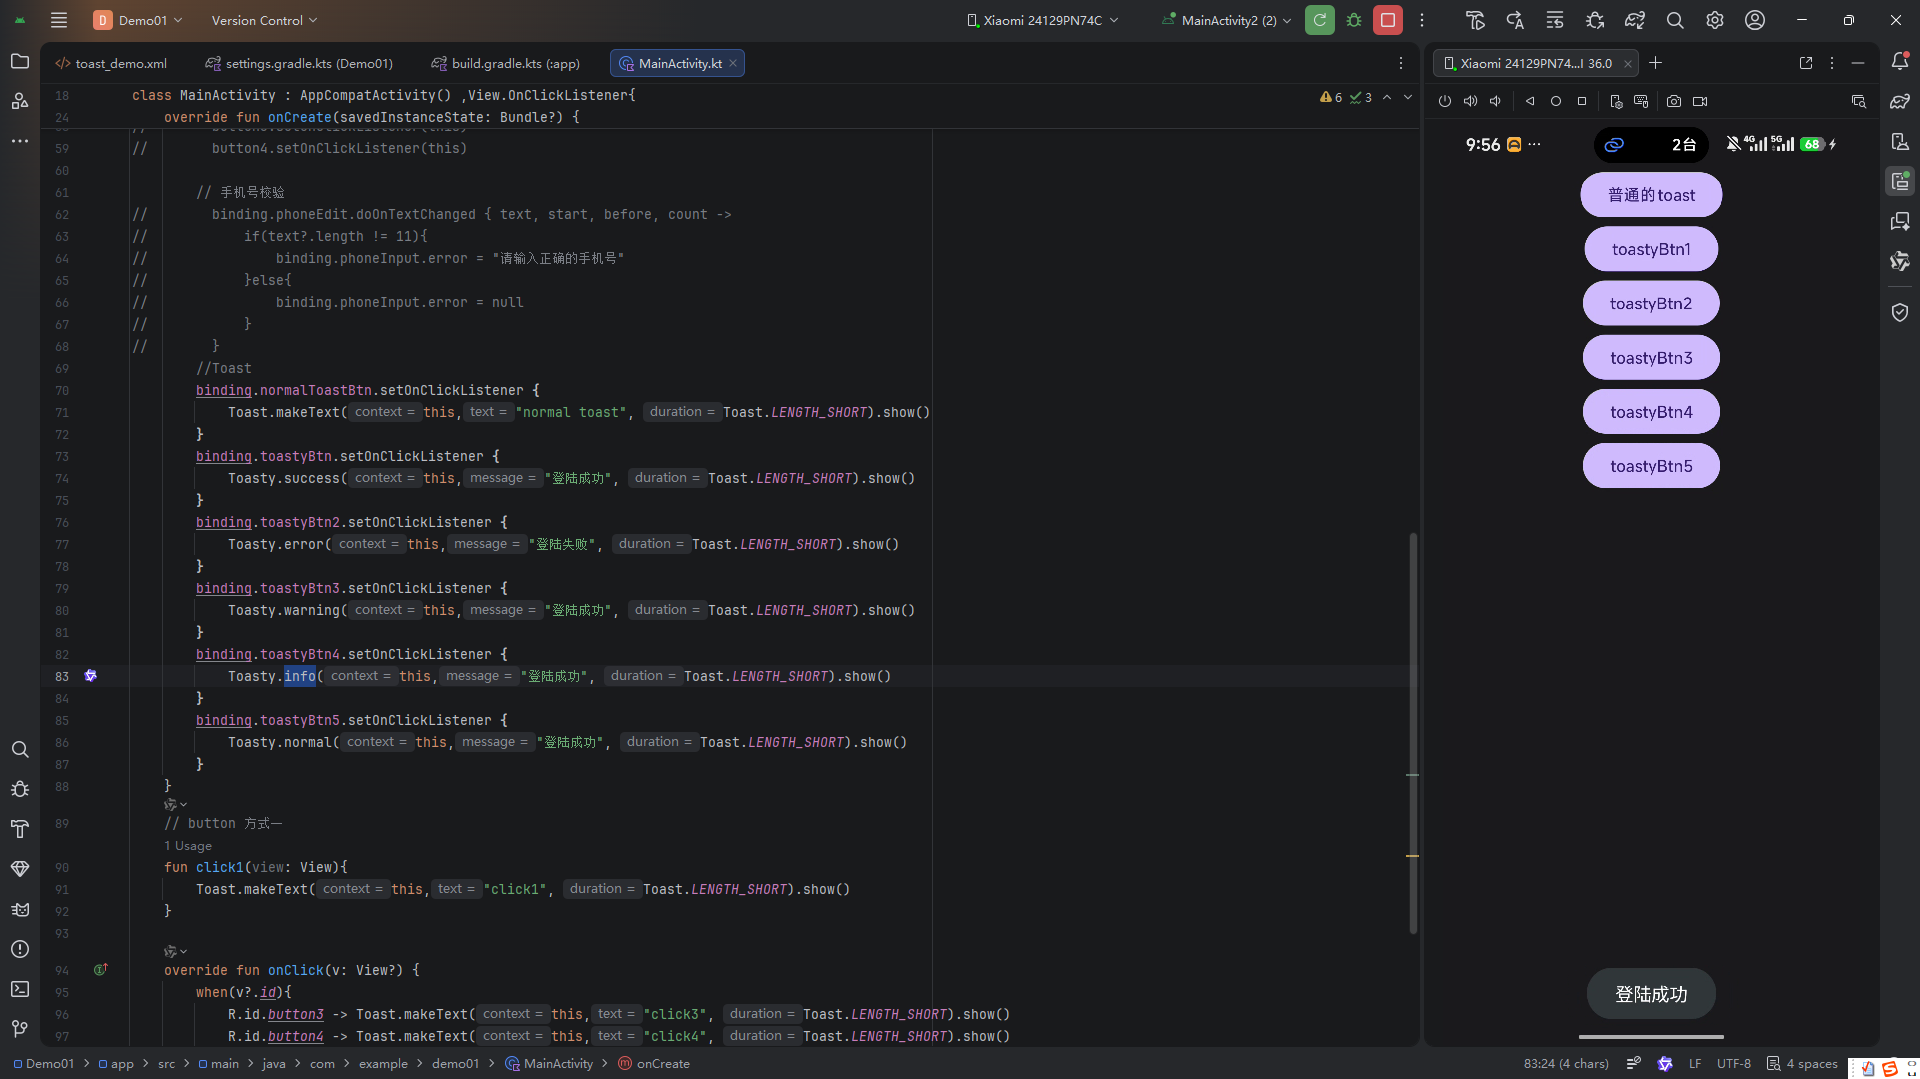
Task: Expand the Xiaomi 24129PN74C device selector
Action: pyautogui.click(x=1043, y=20)
